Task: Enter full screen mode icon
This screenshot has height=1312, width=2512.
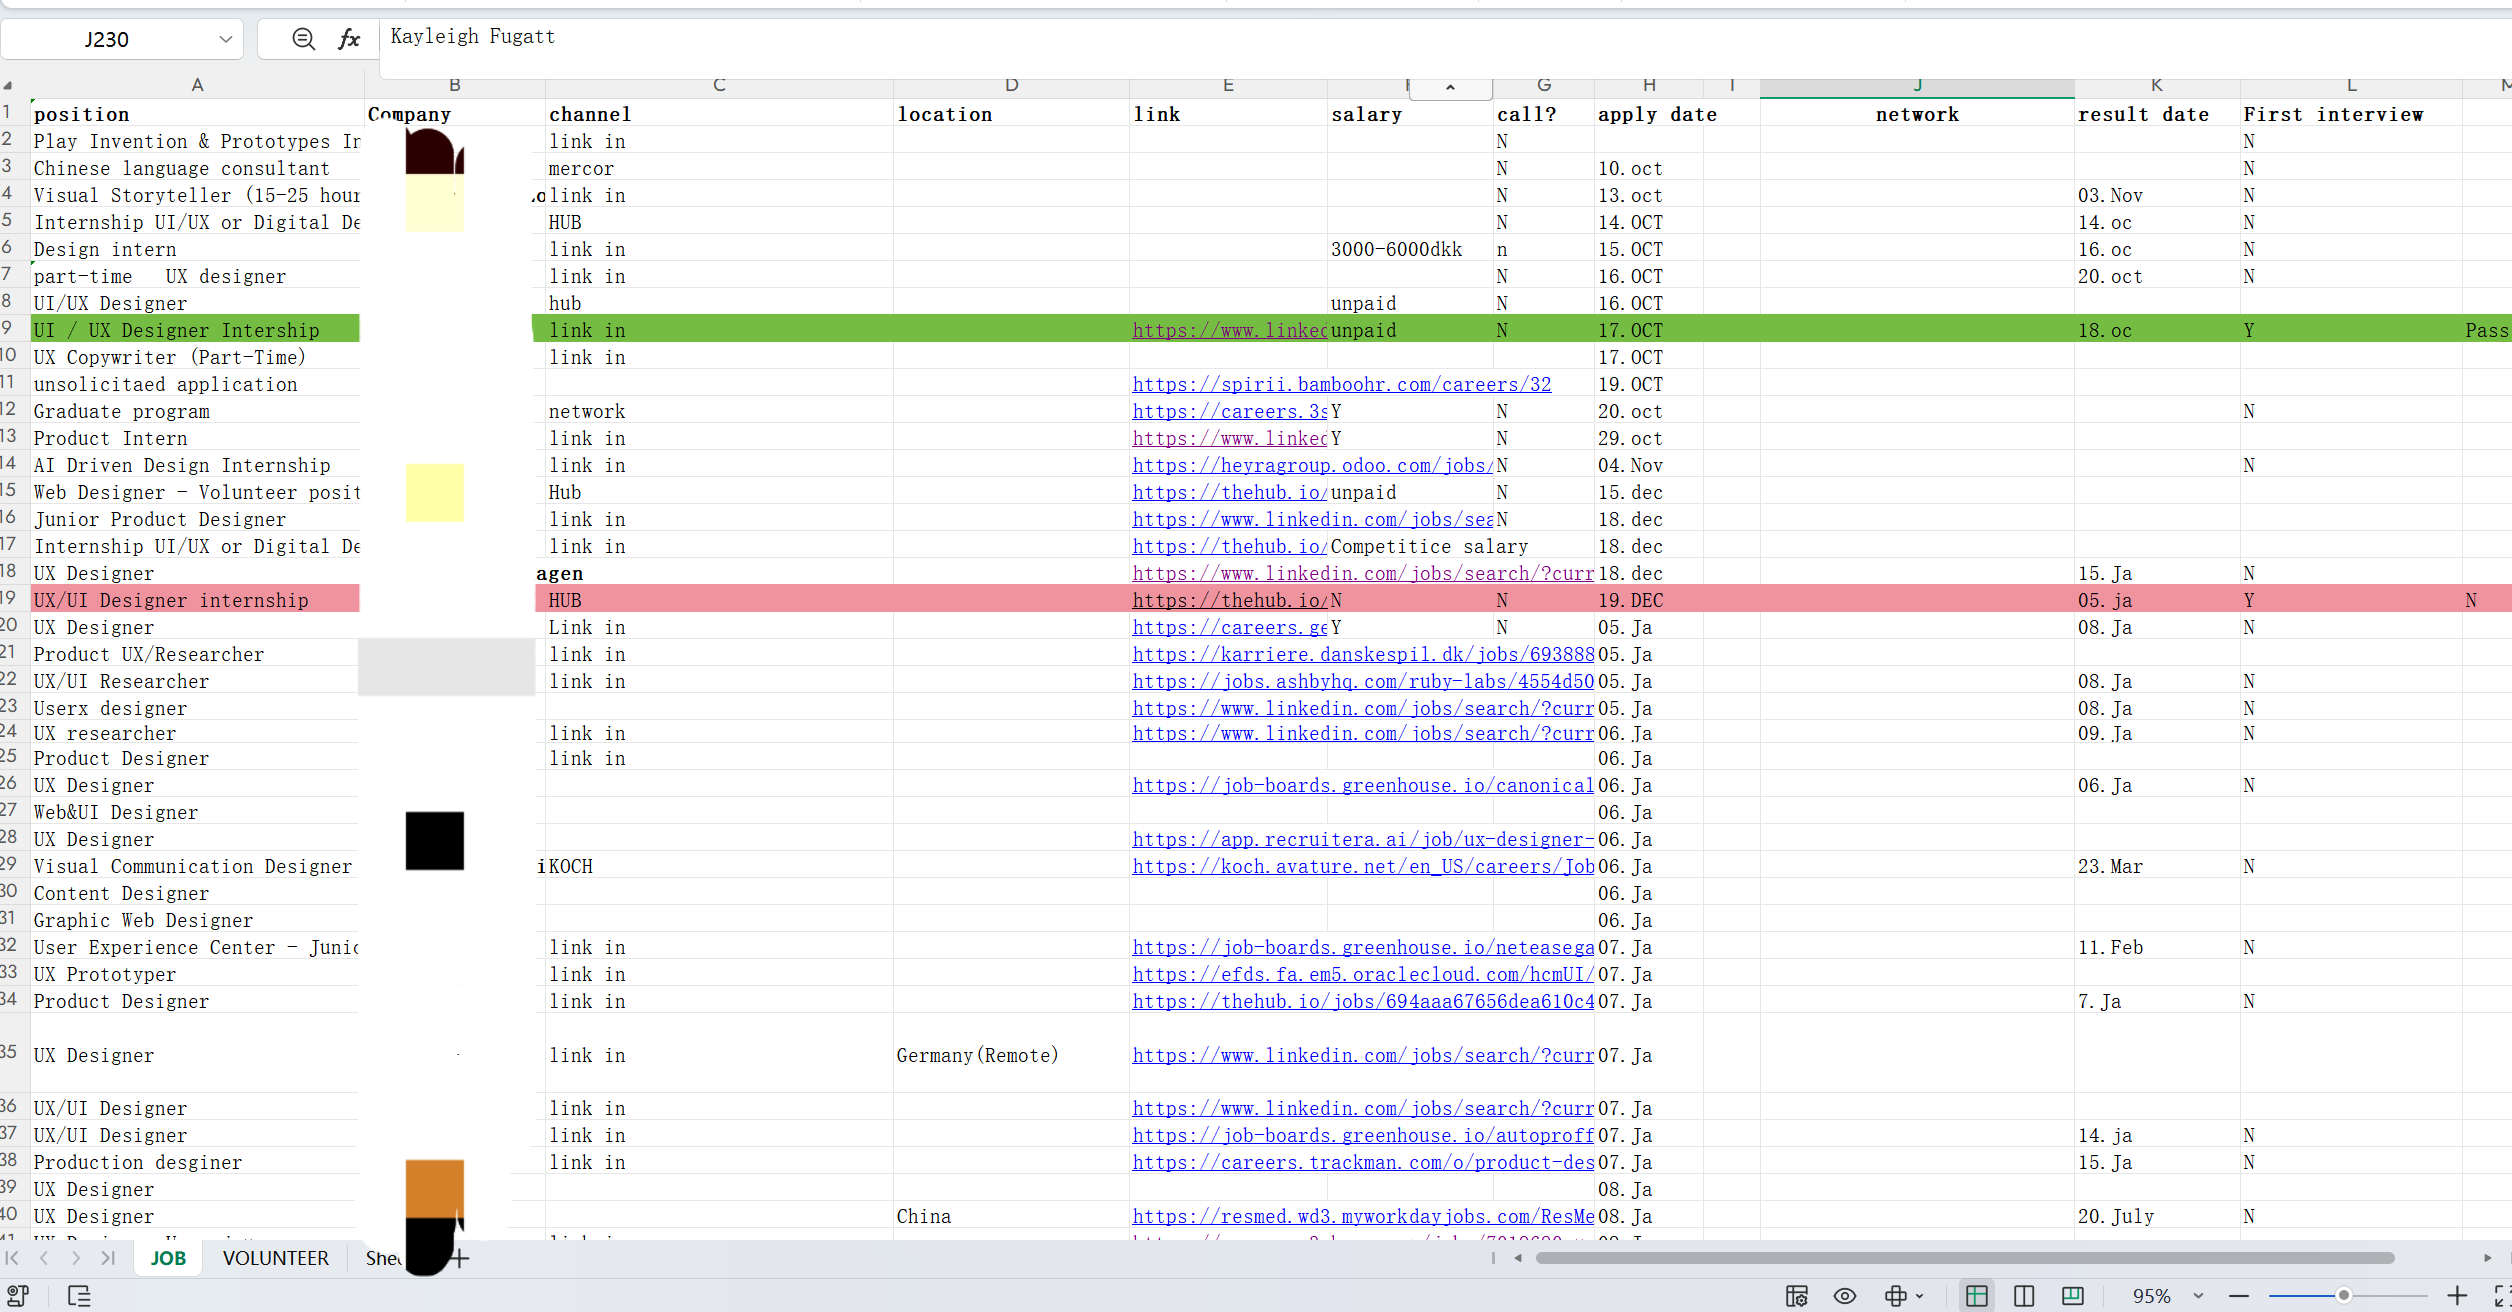Action: [2502, 1296]
